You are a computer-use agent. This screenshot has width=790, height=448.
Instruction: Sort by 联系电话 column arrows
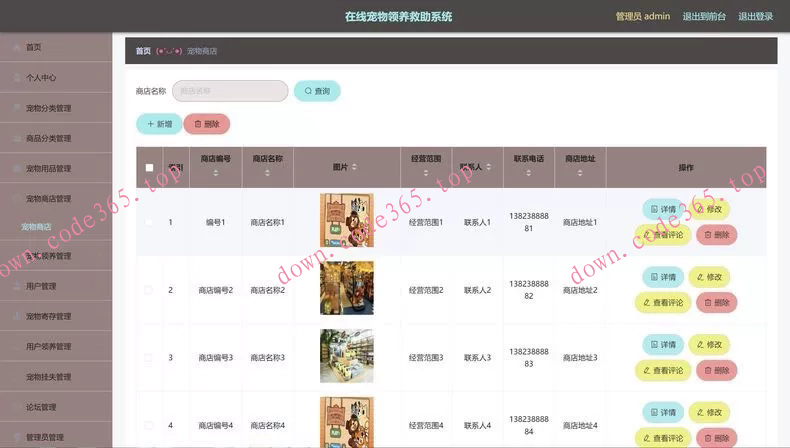pos(529,173)
